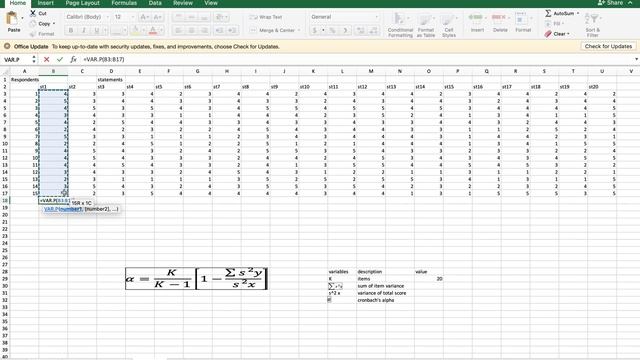Click the 'cronbach's alpha' description cell
Viewport: 640px width, 360px height.
click(376, 300)
